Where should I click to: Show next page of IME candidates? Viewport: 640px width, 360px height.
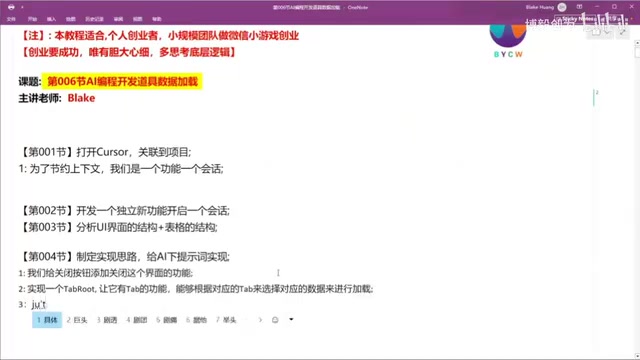[260, 320]
